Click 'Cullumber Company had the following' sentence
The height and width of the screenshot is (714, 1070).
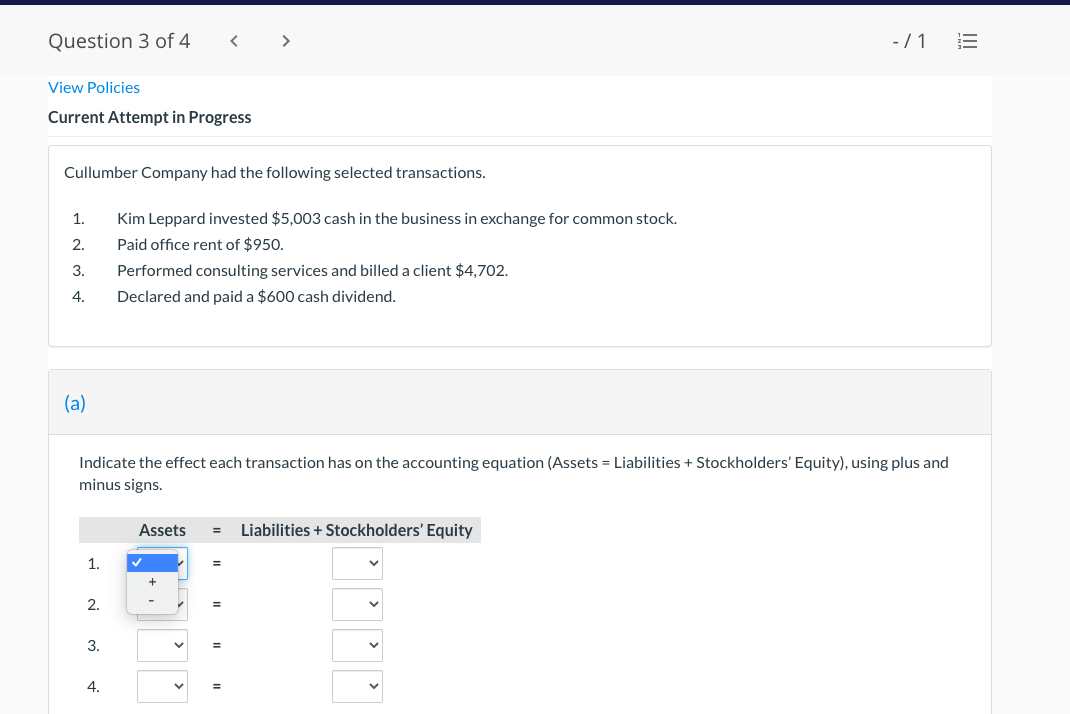pyautogui.click(x=275, y=173)
